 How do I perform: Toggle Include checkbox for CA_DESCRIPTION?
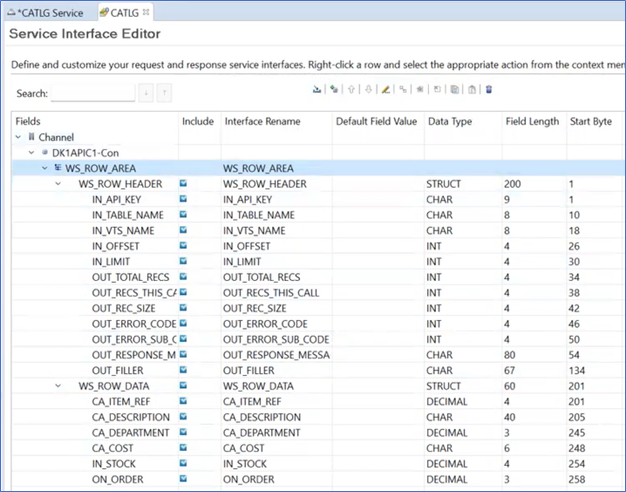(x=183, y=417)
